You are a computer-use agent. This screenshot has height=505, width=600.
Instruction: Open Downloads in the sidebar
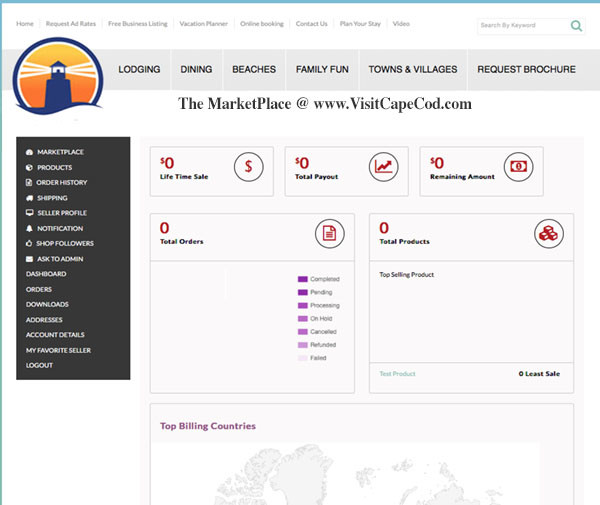click(x=47, y=305)
